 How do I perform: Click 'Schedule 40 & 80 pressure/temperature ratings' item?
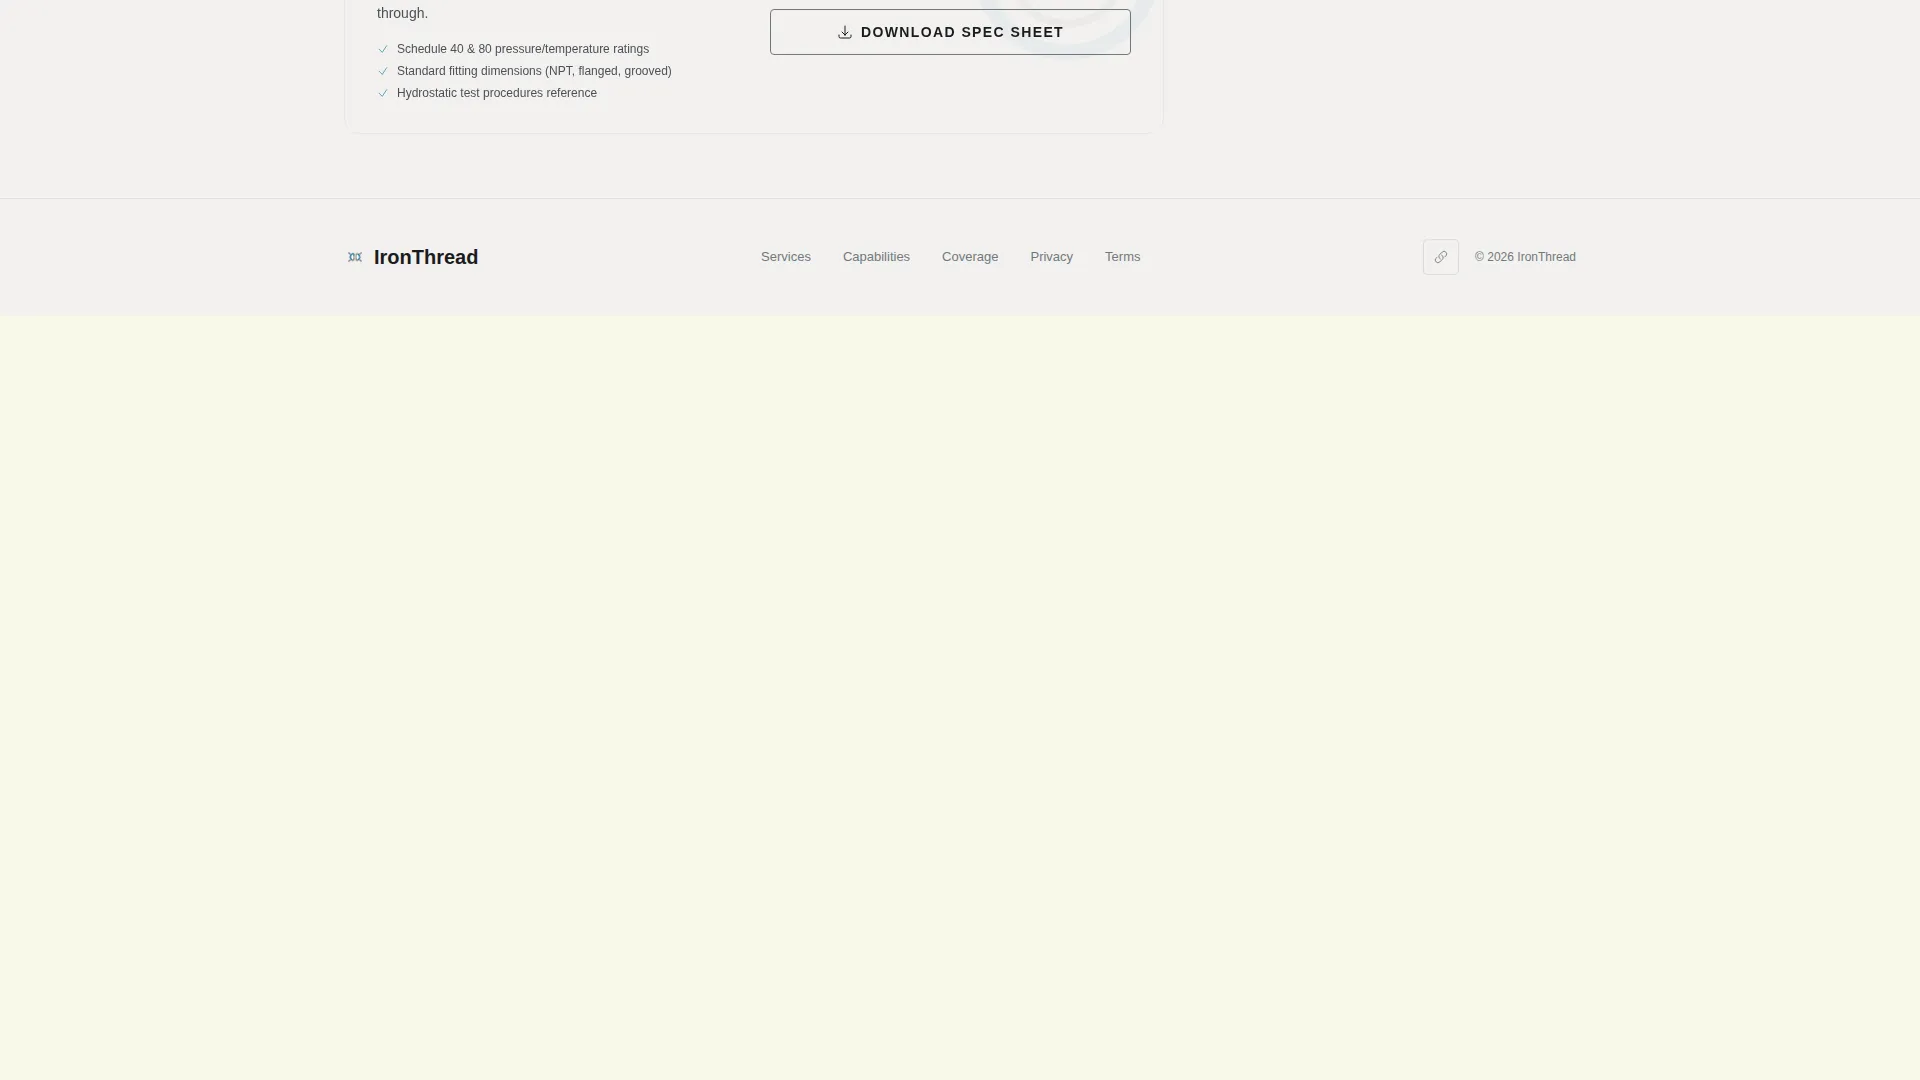coord(523,49)
